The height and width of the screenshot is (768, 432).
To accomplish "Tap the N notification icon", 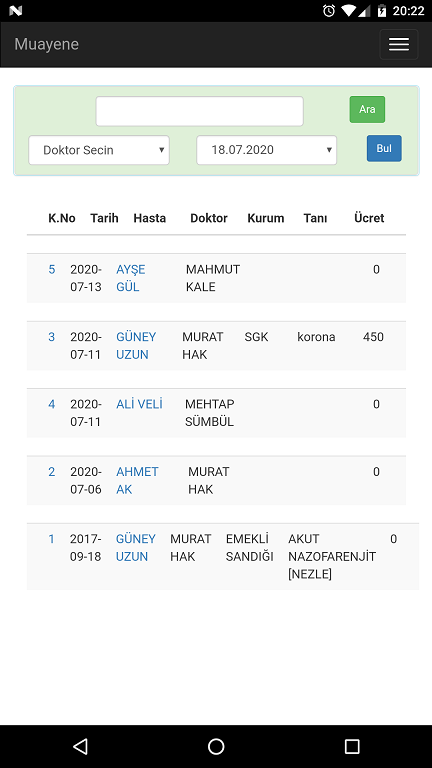I will [16, 10].
